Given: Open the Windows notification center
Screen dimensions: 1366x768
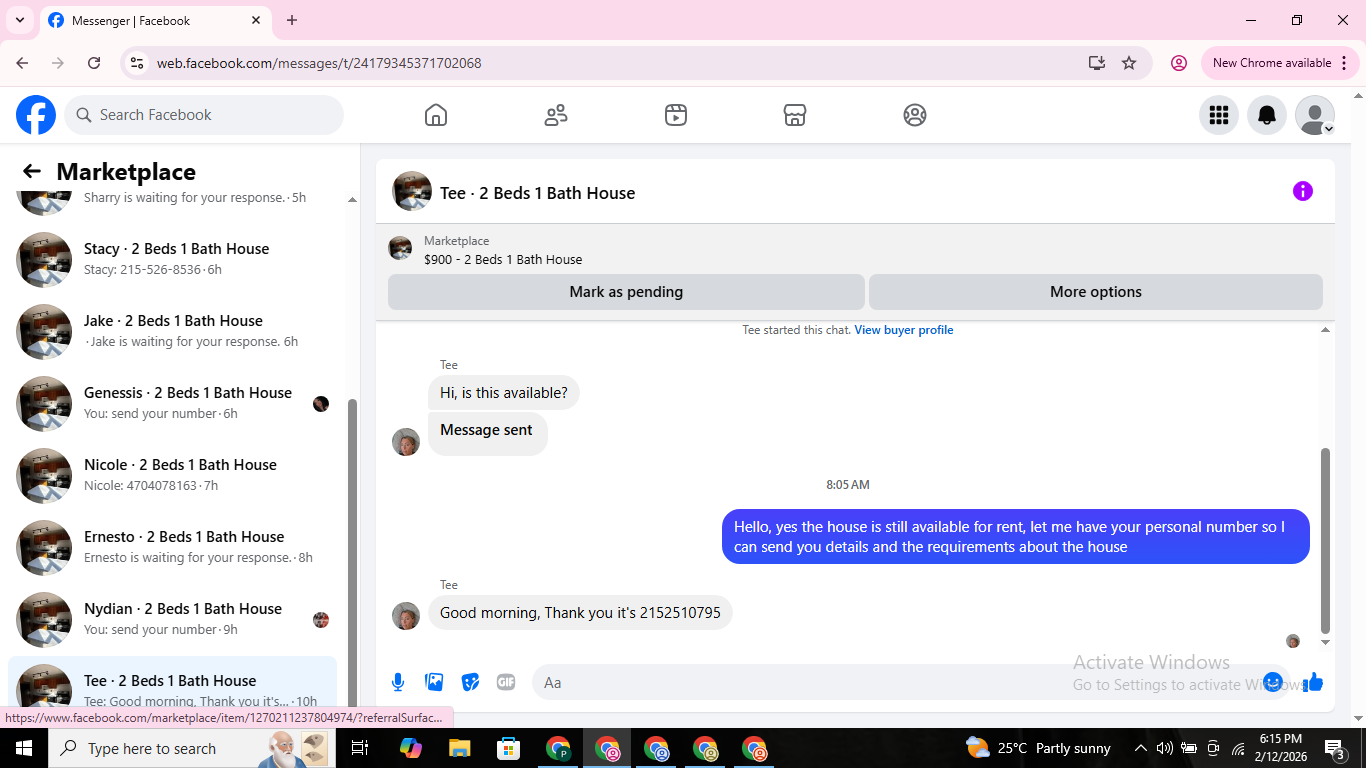Looking at the screenshot, I should tap(1335, 748).
